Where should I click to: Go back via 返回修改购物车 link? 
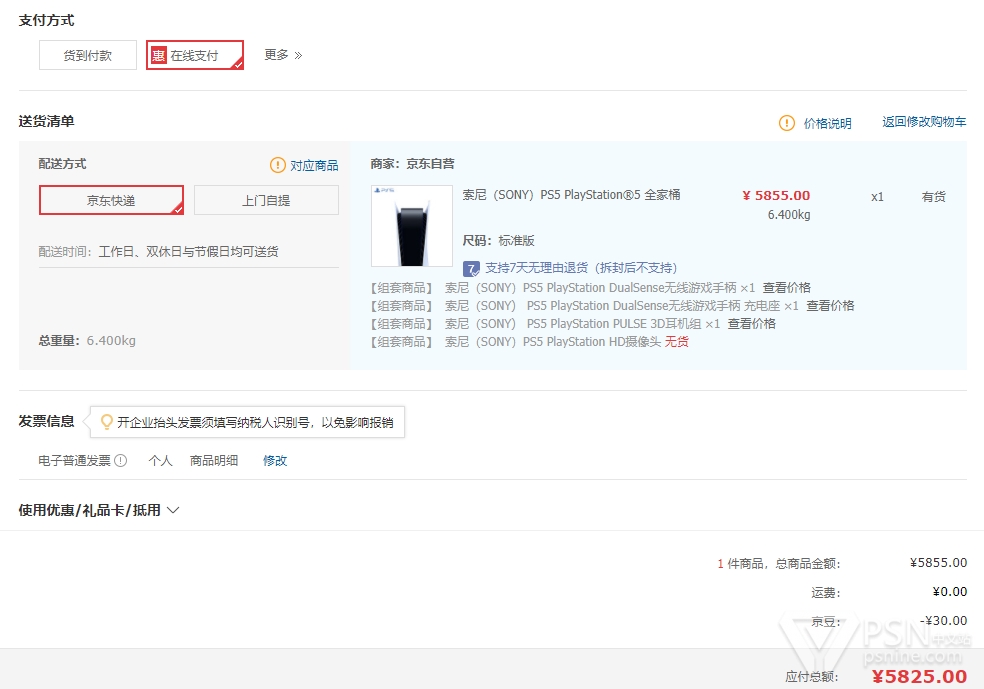click(924, 122)
